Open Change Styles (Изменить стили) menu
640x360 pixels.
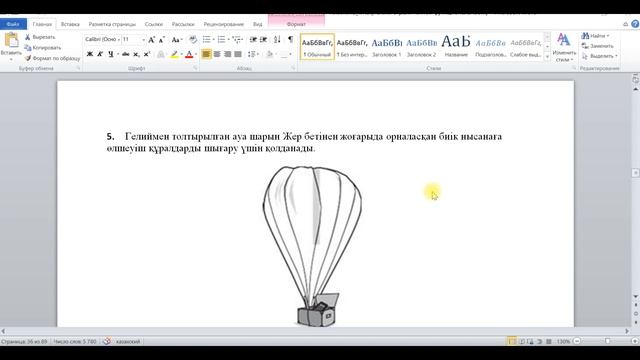(x=564, y=47)
